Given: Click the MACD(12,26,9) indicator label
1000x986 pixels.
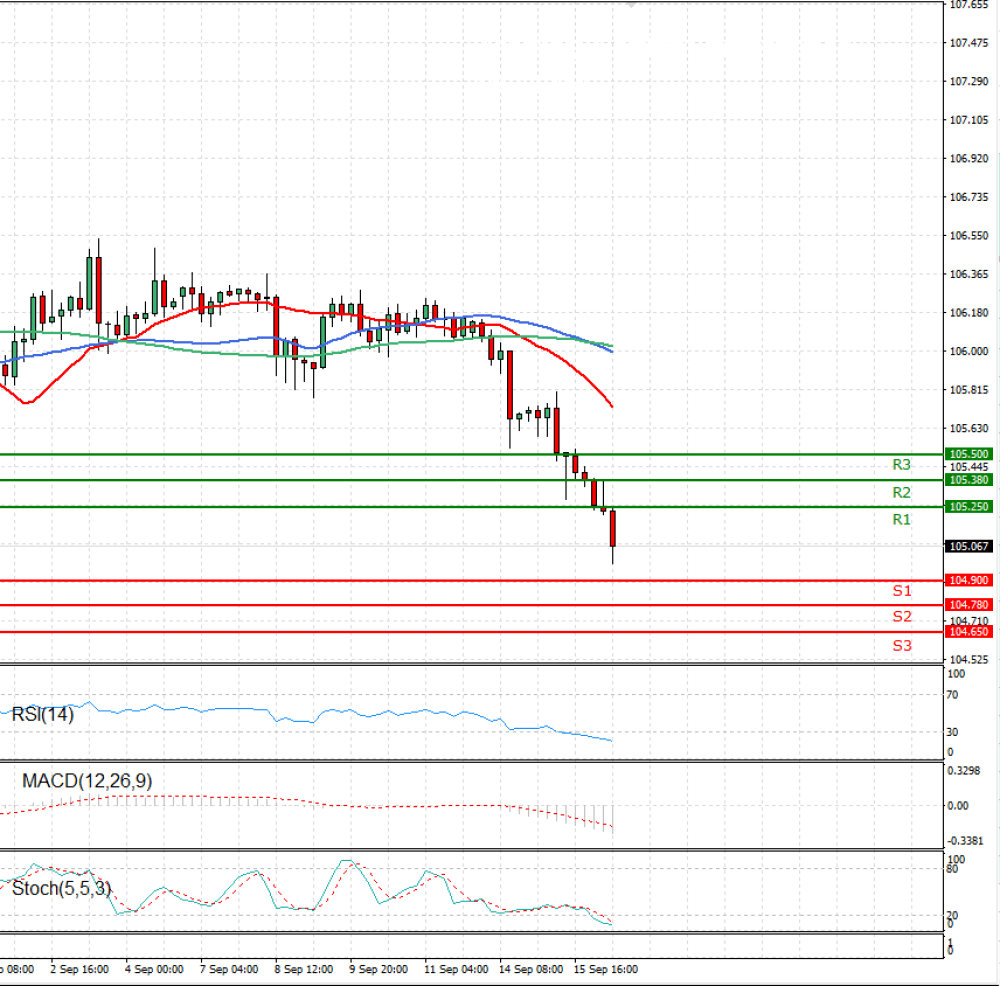Looking at the screenshot, I should click(x=87, y=781).
